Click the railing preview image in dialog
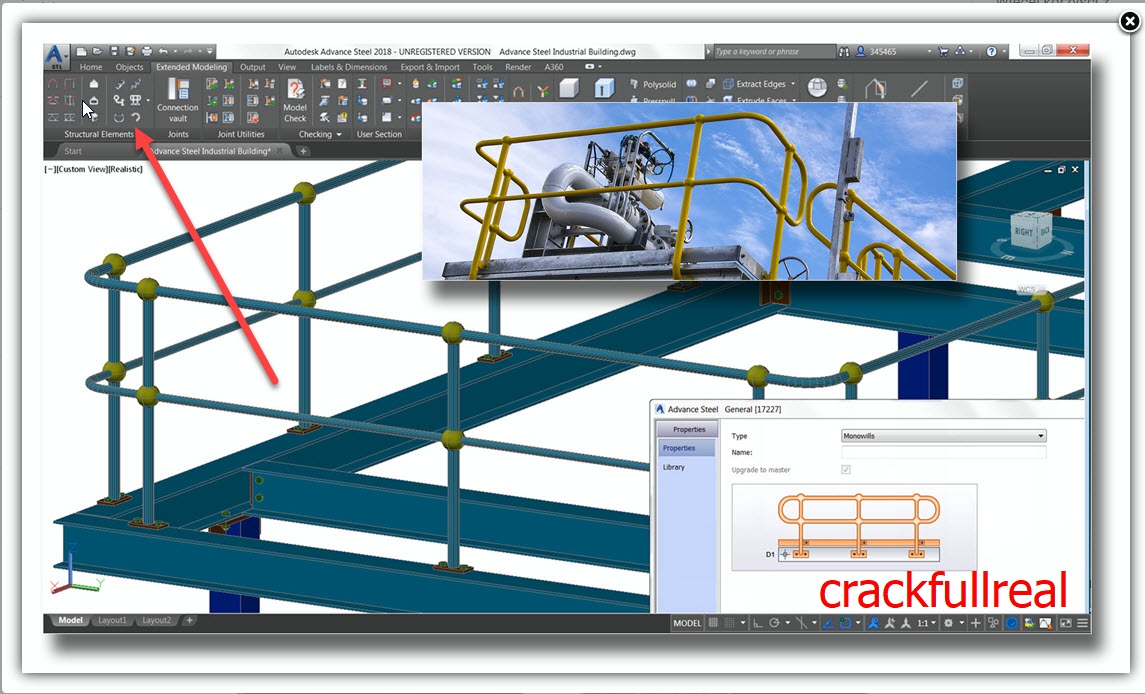 (854, 527)
